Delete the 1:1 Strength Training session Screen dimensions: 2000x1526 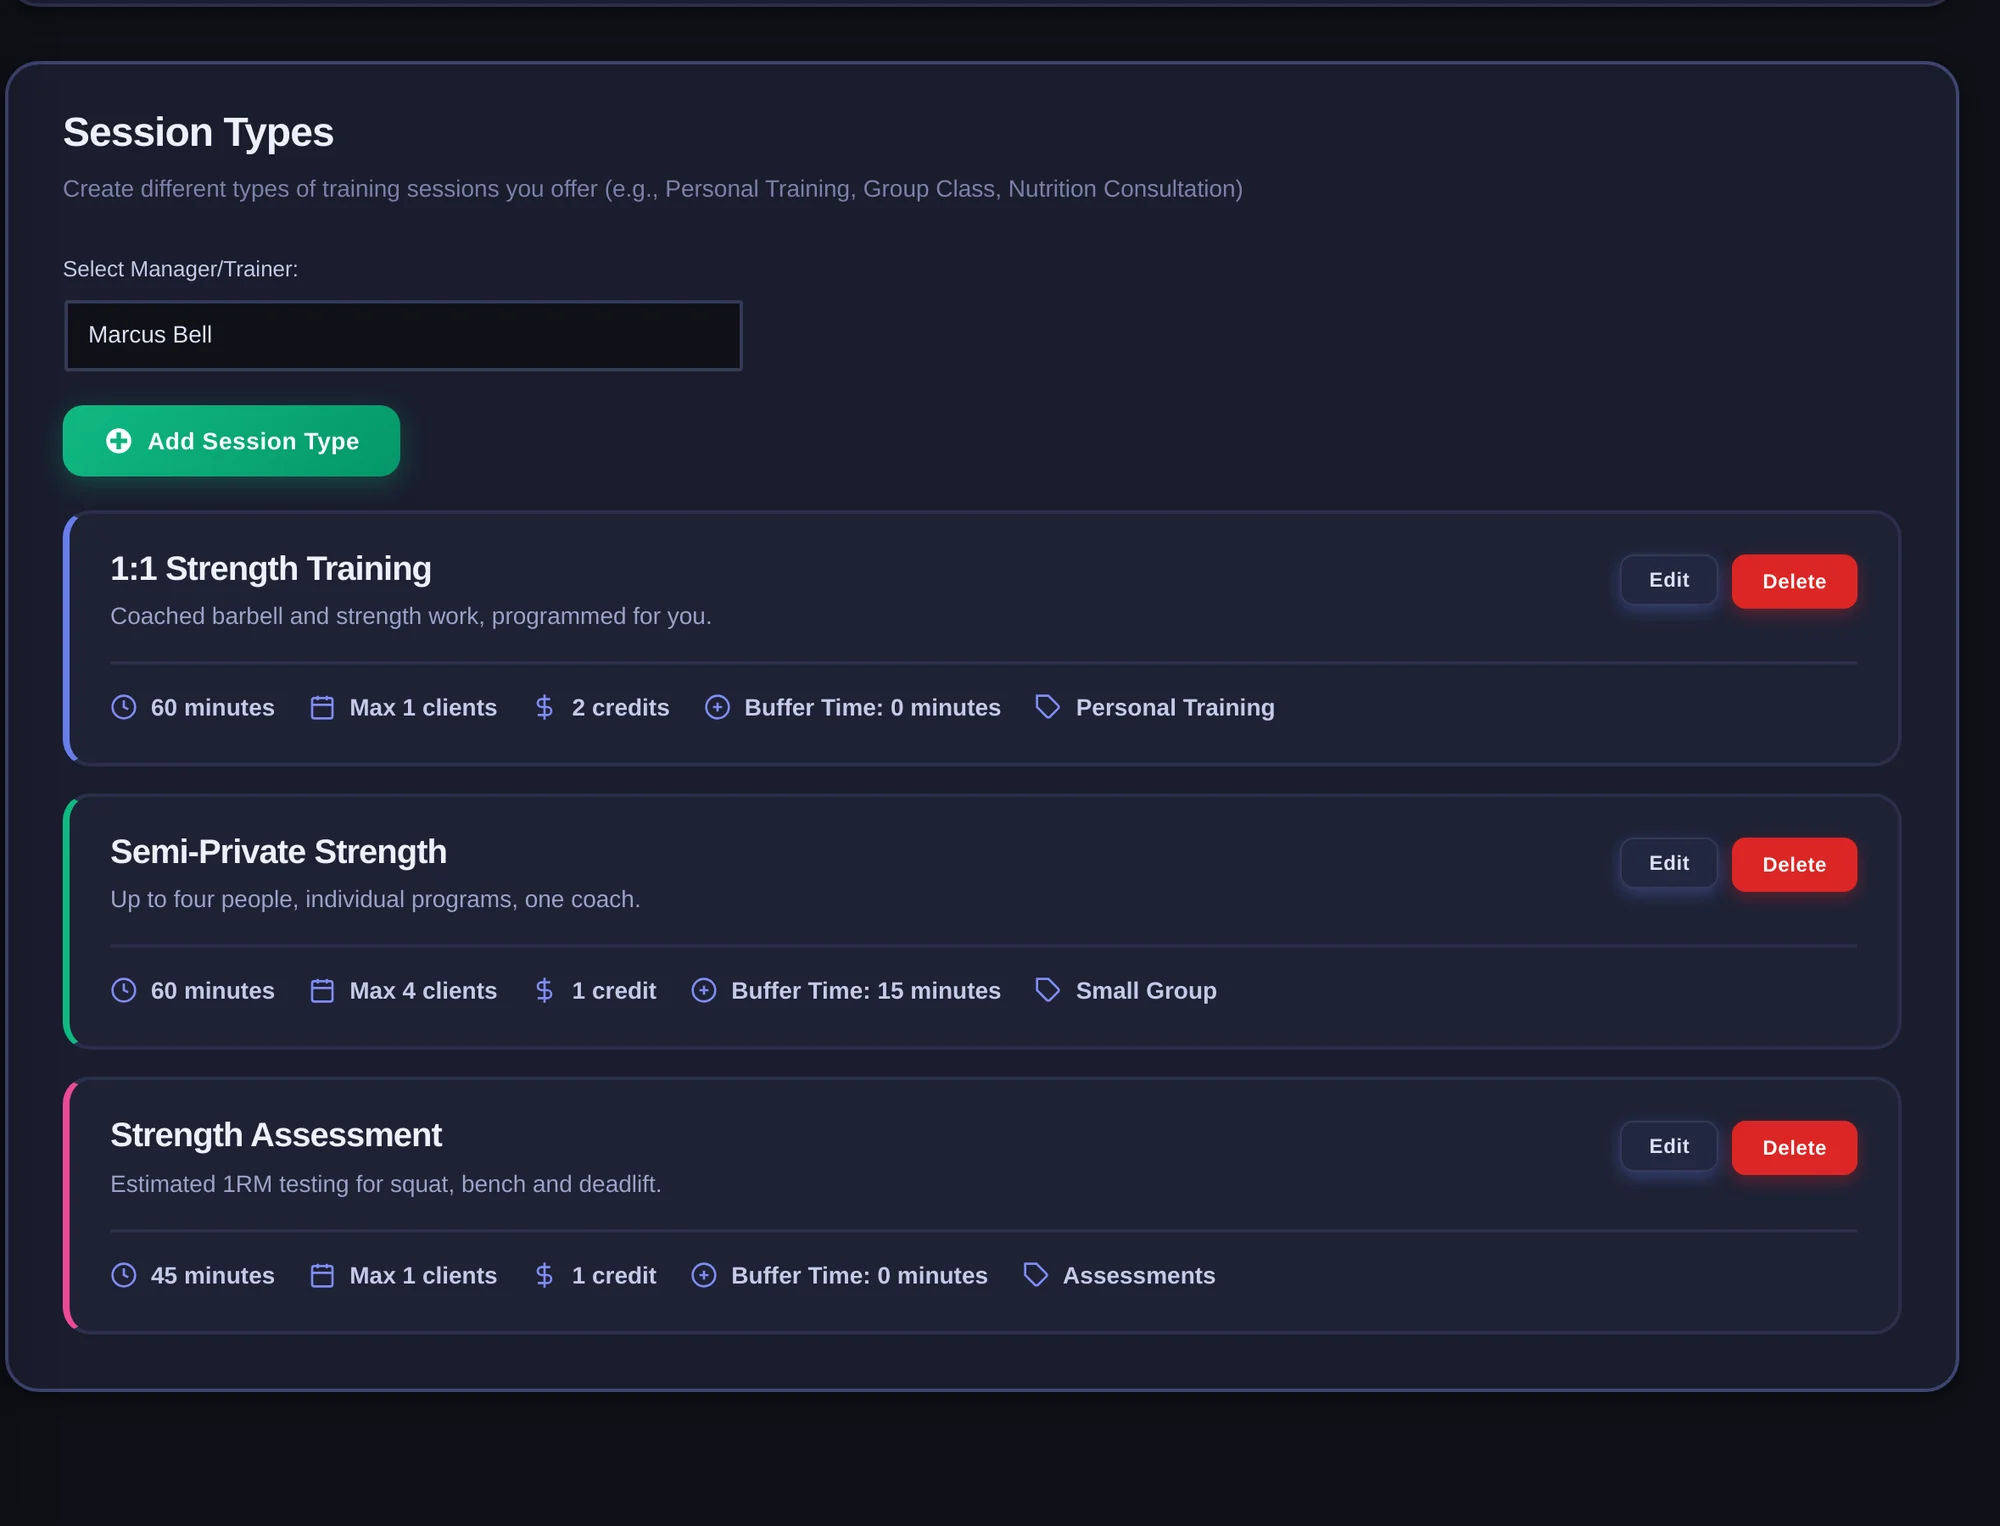pyautogui.click(x=1794, y=581)
